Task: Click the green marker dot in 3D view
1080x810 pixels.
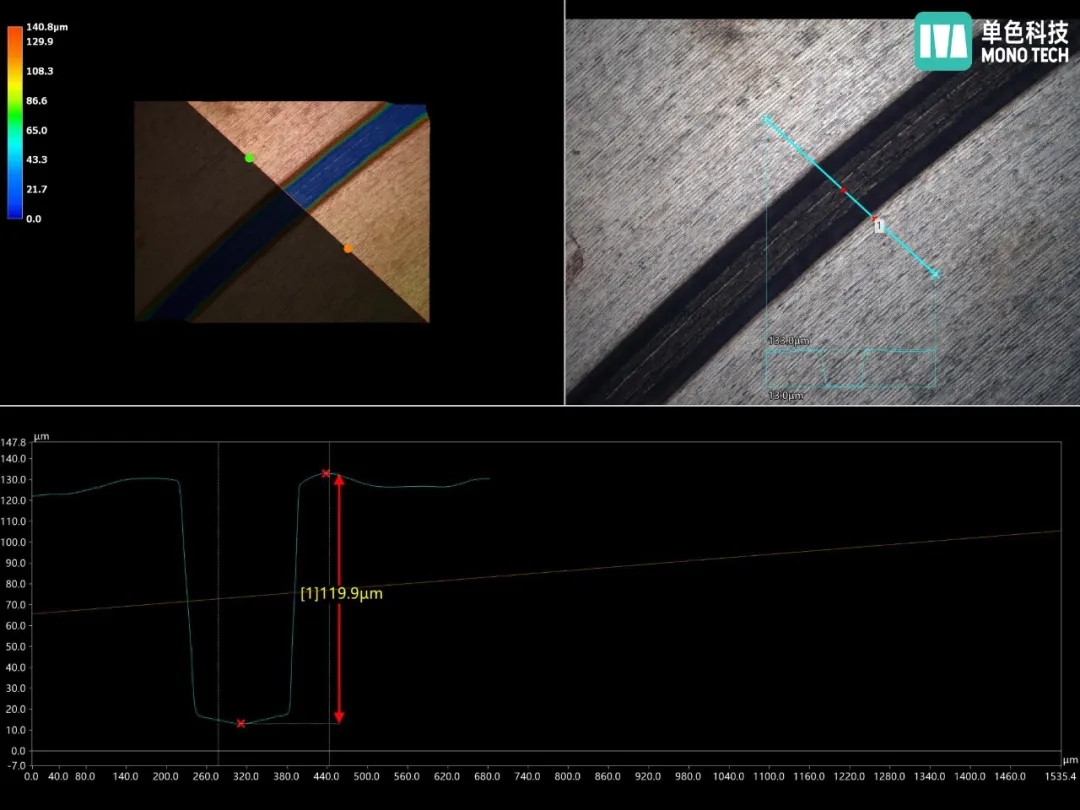Action: pos(249,158)
